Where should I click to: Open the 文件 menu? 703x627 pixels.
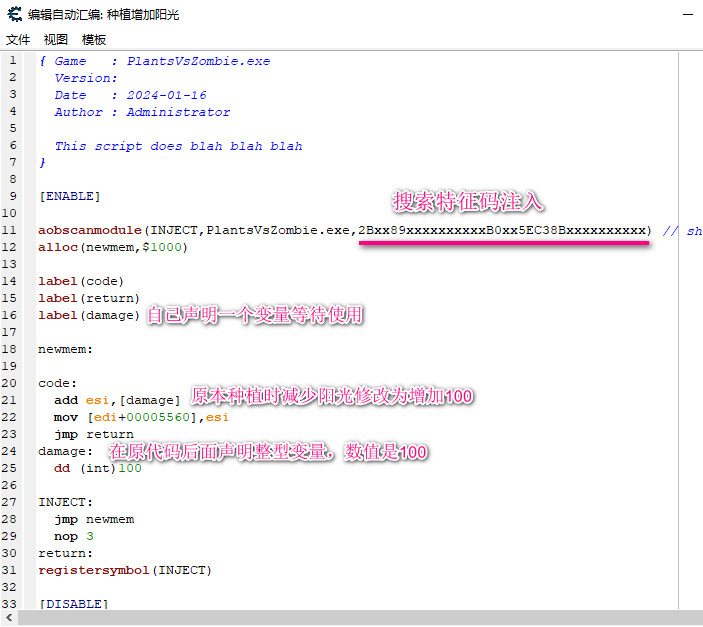pos(18,40)
